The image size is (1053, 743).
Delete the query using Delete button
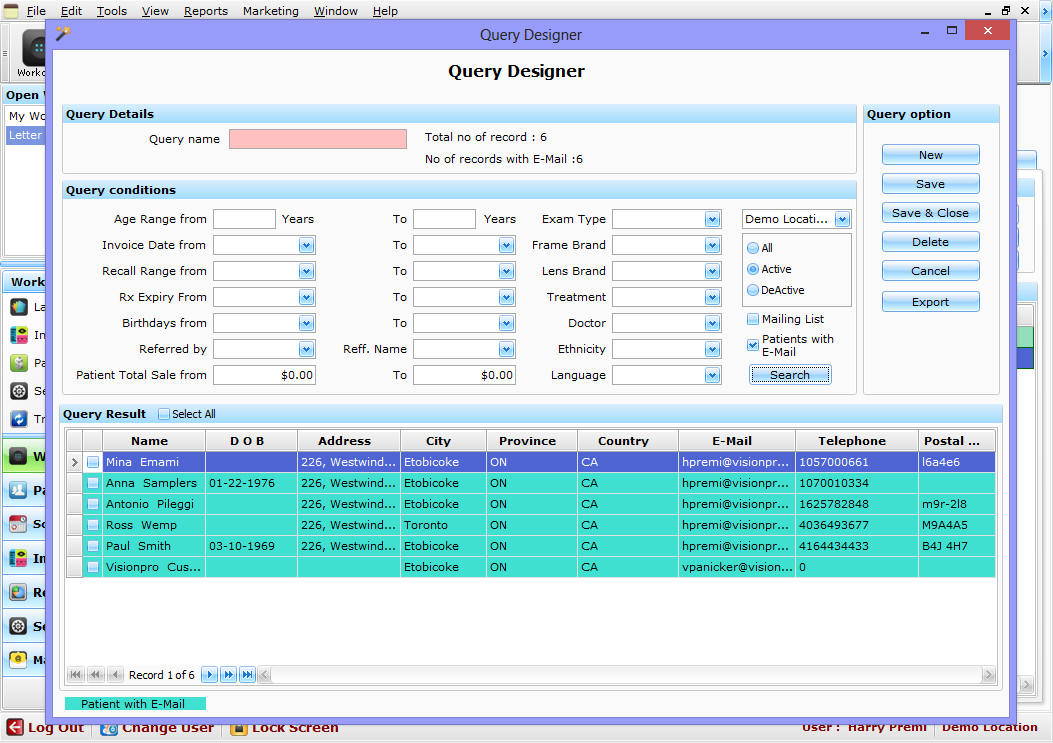[x=930, y=242]
